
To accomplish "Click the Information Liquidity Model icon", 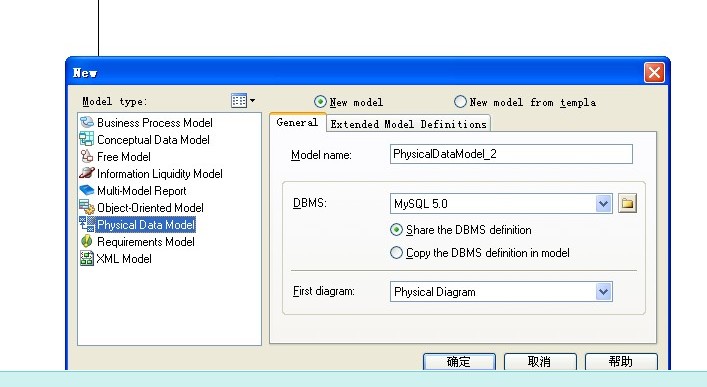I will 87,173.
